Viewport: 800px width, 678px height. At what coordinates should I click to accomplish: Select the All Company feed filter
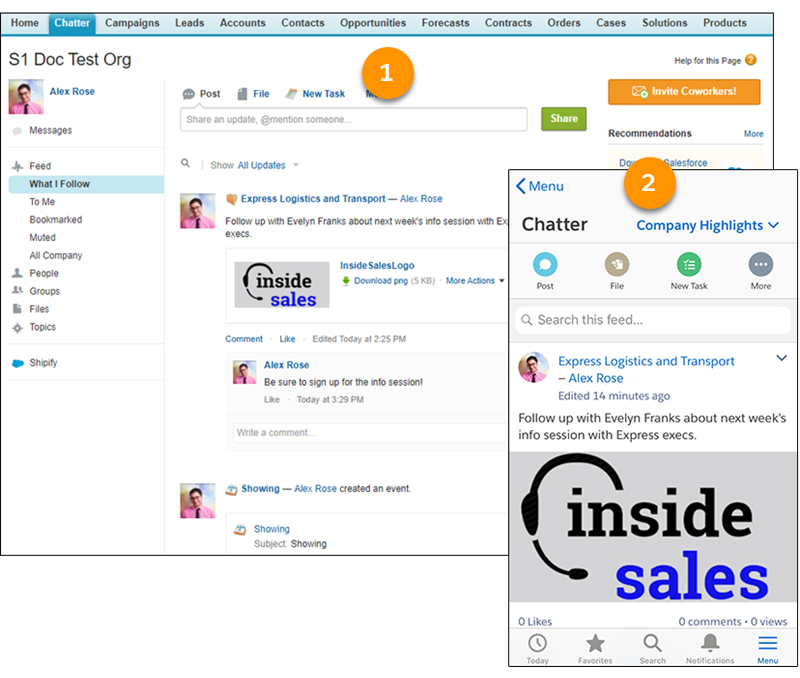[56, 256]
